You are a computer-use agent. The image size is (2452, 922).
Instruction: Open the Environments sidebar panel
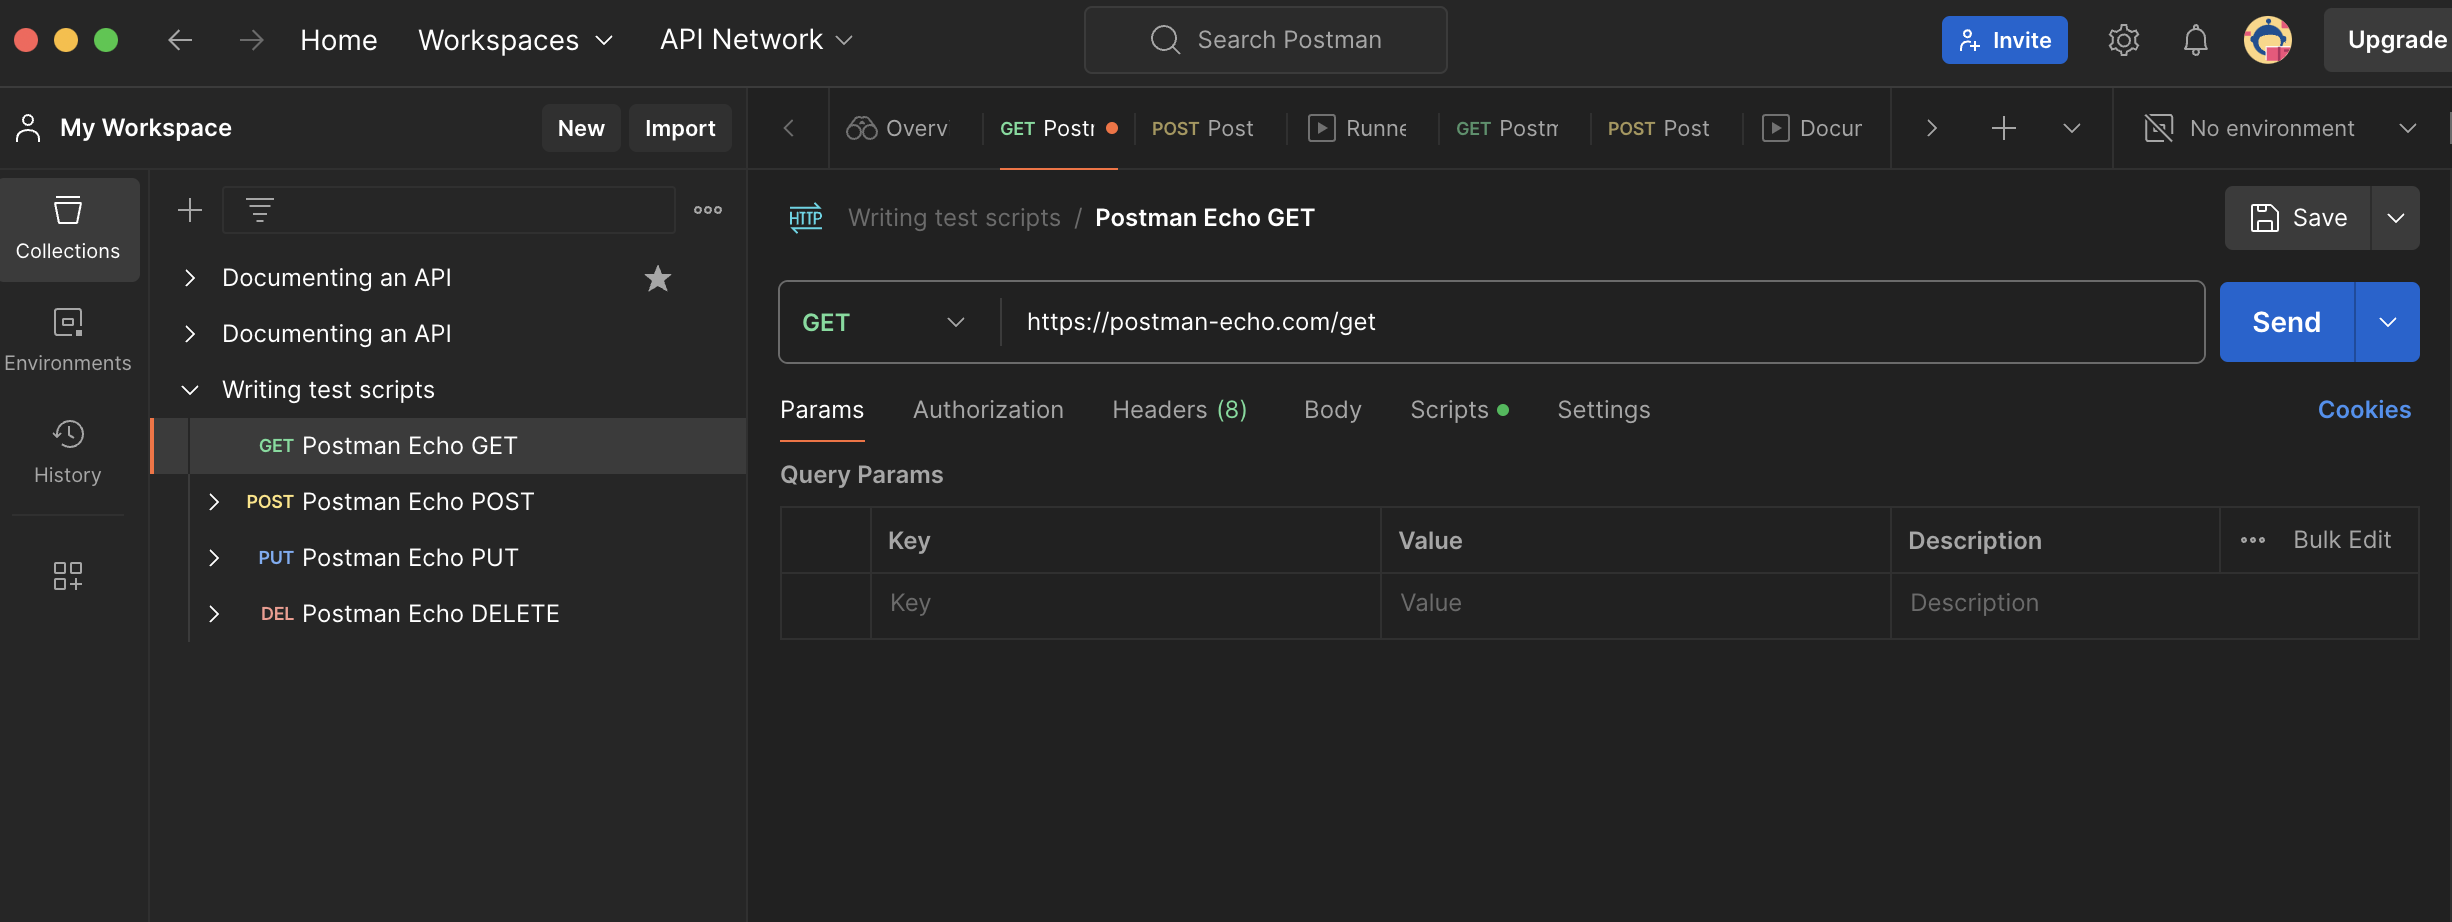tap(68, 340)
